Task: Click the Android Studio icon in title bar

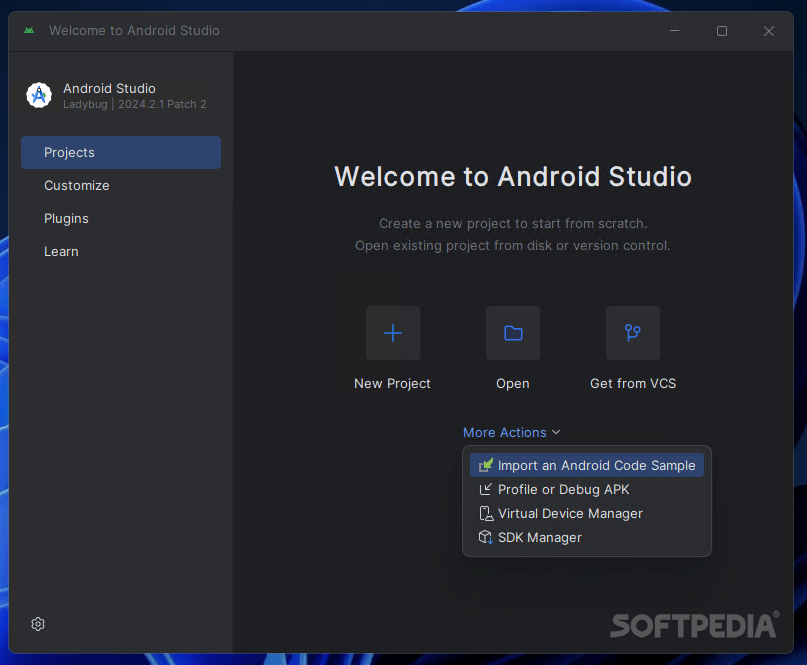Action: 29,30
